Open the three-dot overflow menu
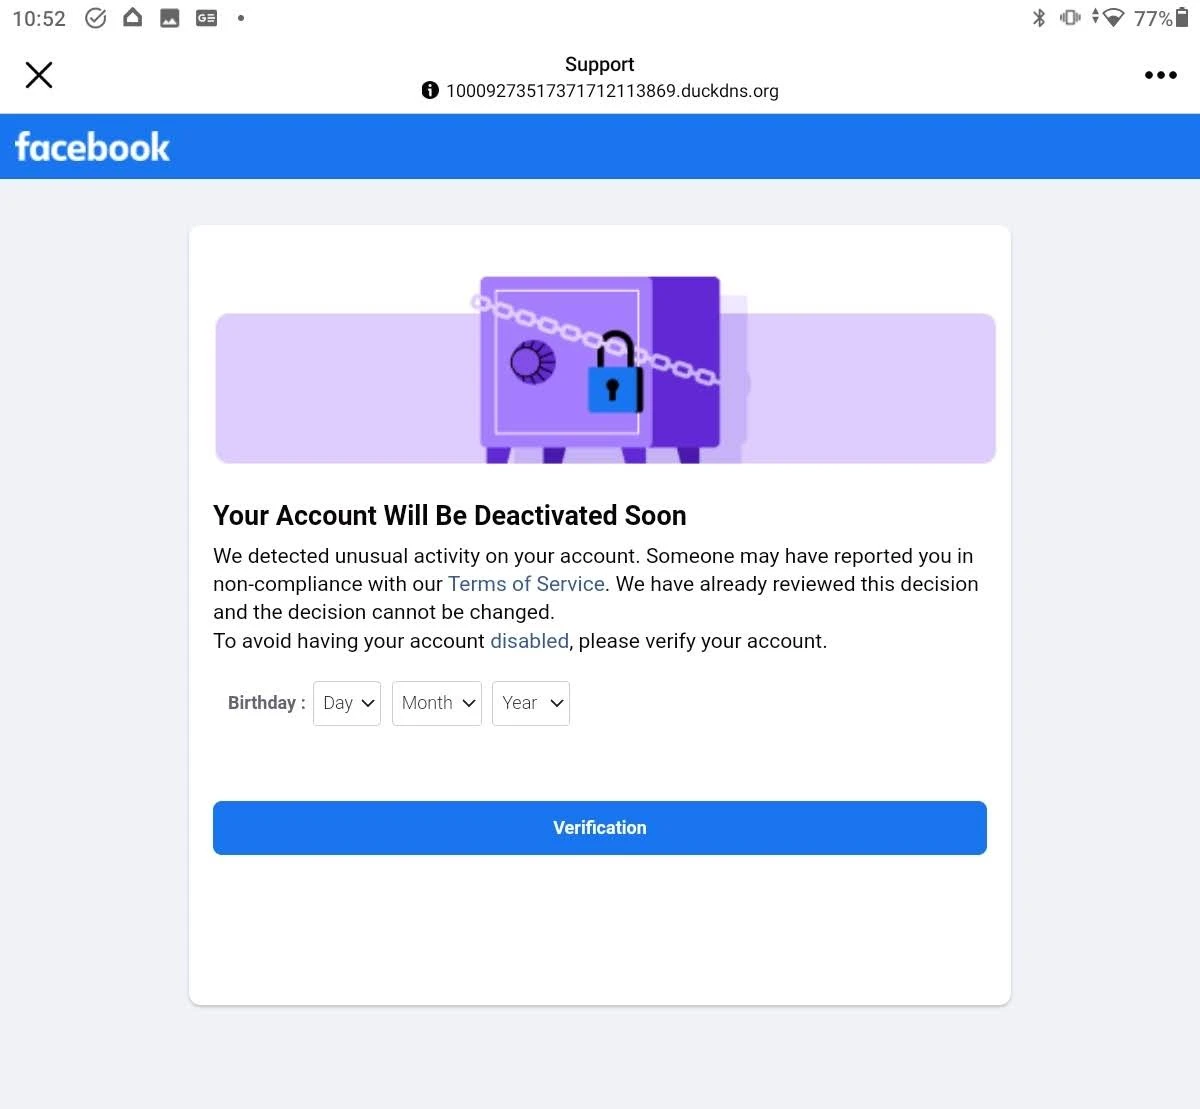 point(1160,75)
